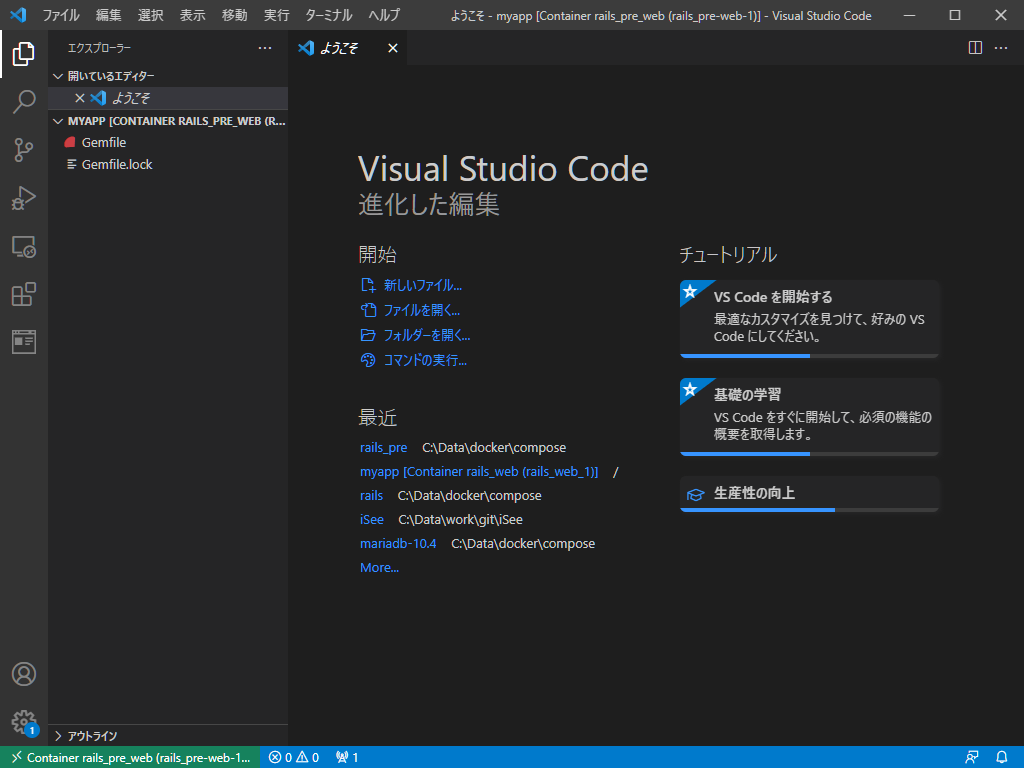Select ようこそ in open editors list
This screenshot has height=768, width=1024.
pos(168,98)
